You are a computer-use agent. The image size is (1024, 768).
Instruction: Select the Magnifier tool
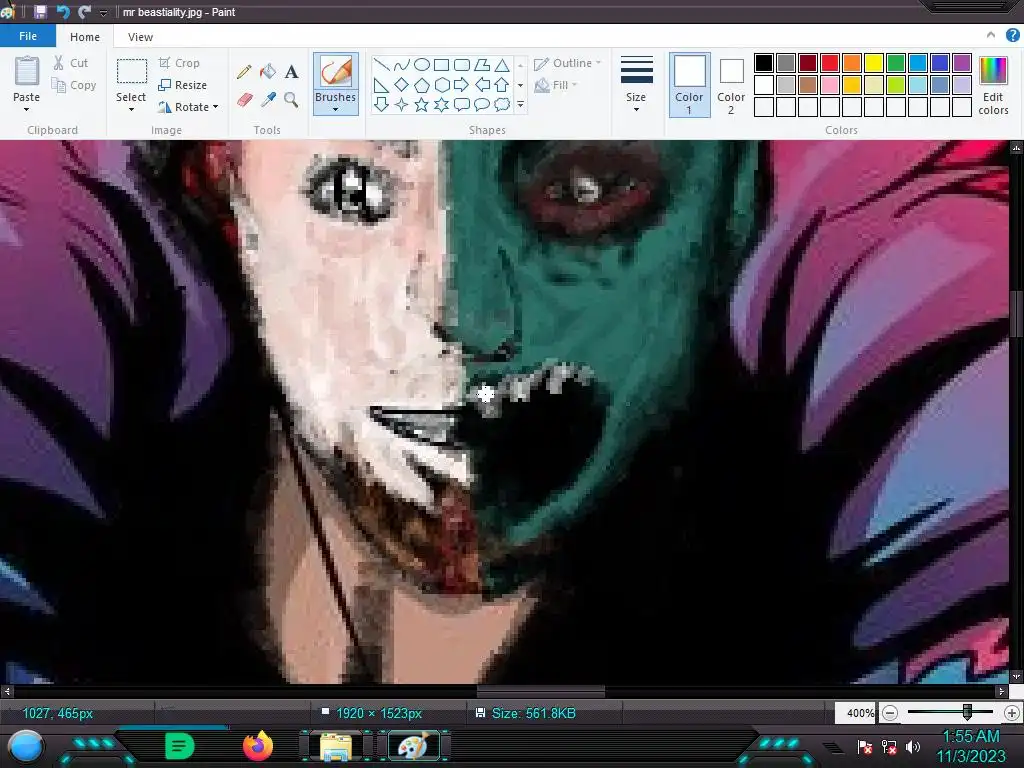pos(291,99)
